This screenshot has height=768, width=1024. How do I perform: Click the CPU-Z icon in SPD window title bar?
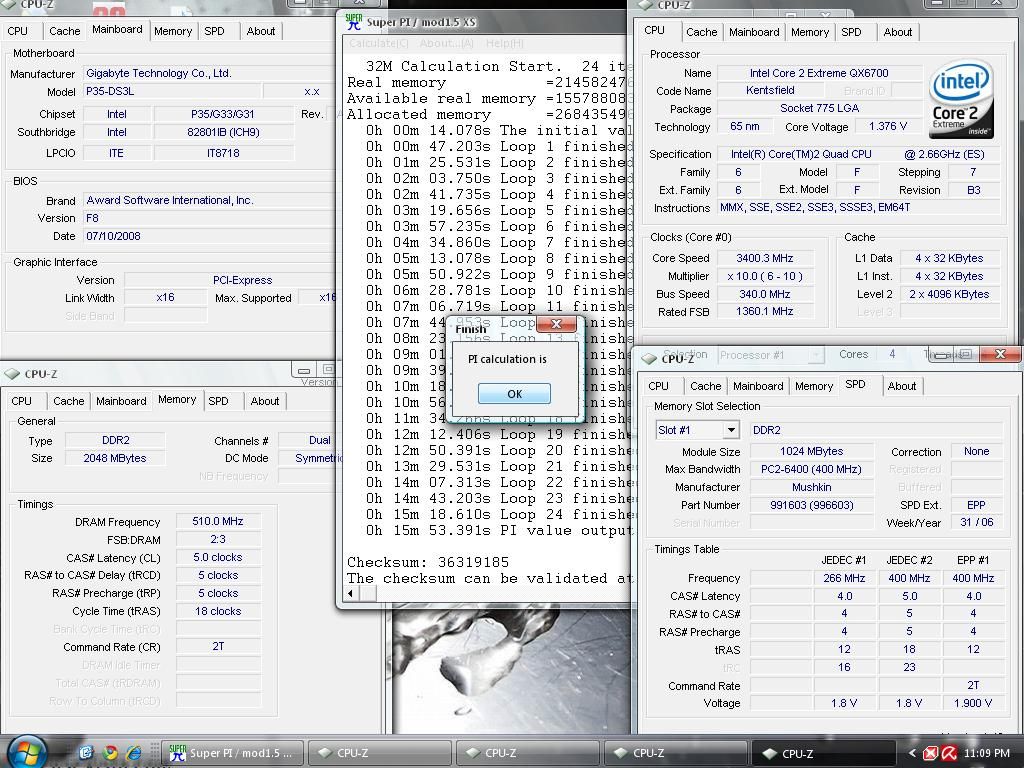tap(649, 358)
